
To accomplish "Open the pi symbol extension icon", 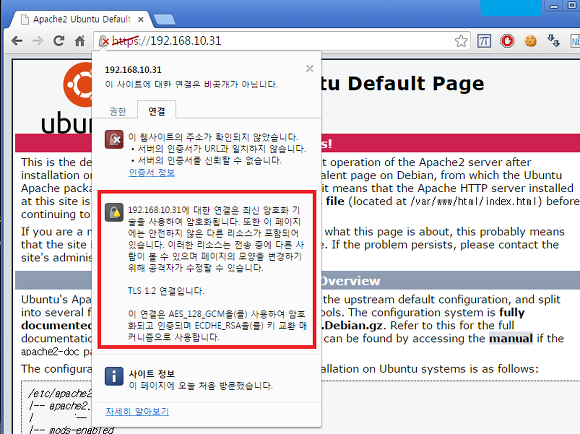I will 484,41.
